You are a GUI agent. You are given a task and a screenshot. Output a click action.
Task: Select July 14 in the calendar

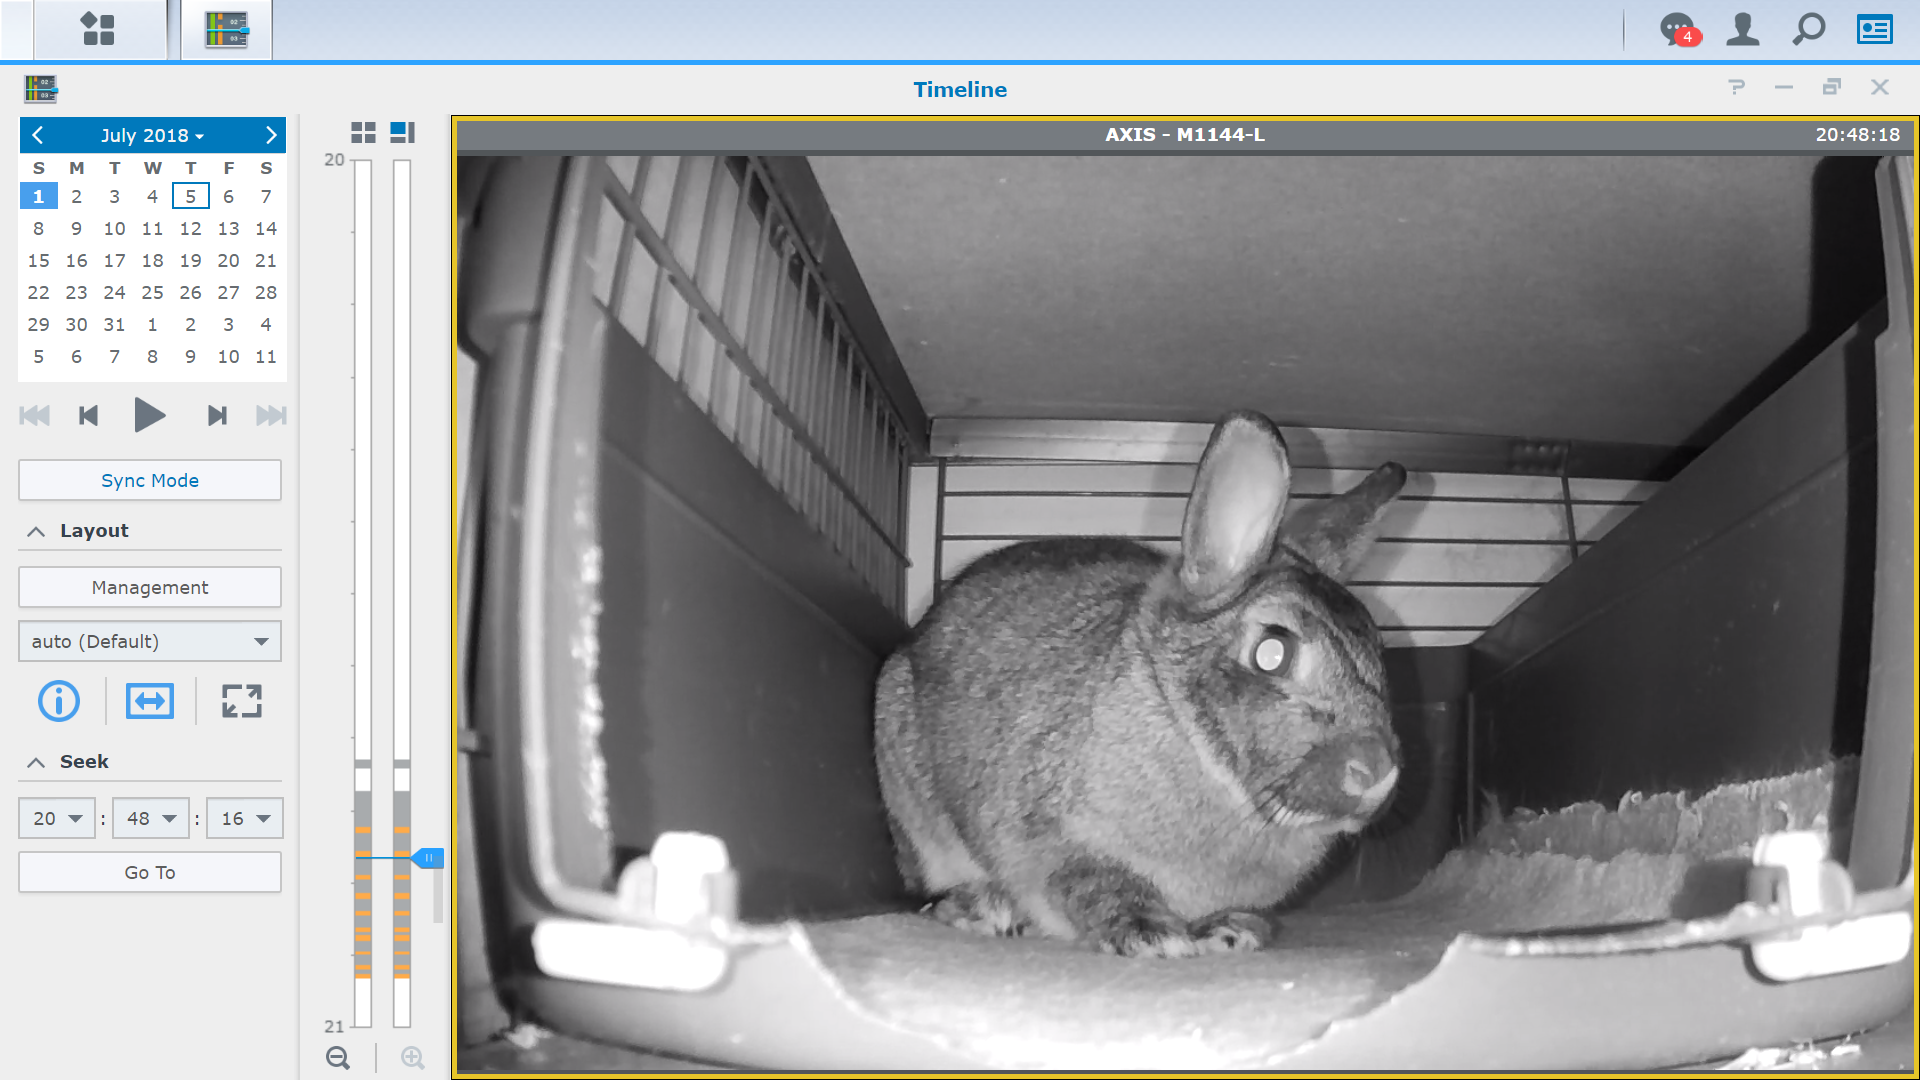pos(265,228)
